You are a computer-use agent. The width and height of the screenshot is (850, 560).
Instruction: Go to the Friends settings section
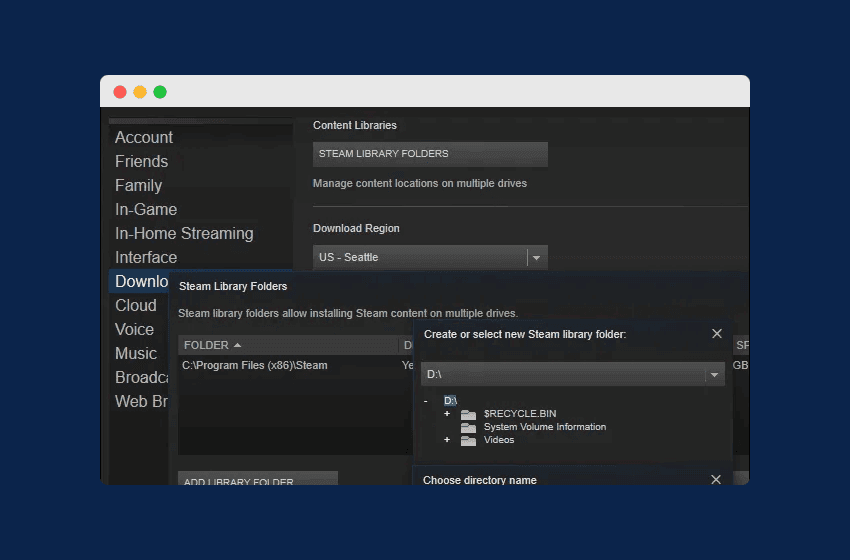141,162
